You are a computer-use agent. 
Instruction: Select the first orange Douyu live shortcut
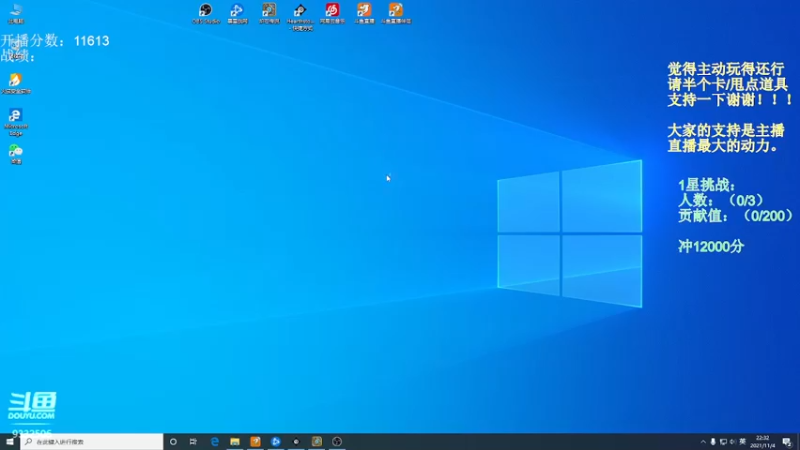click(x=364, y=13)
